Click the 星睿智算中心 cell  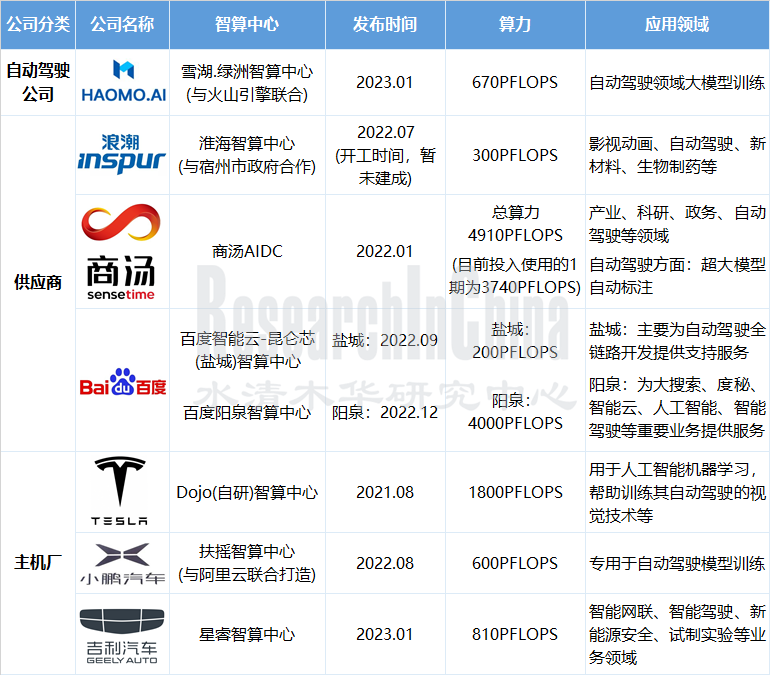point(247,634)
